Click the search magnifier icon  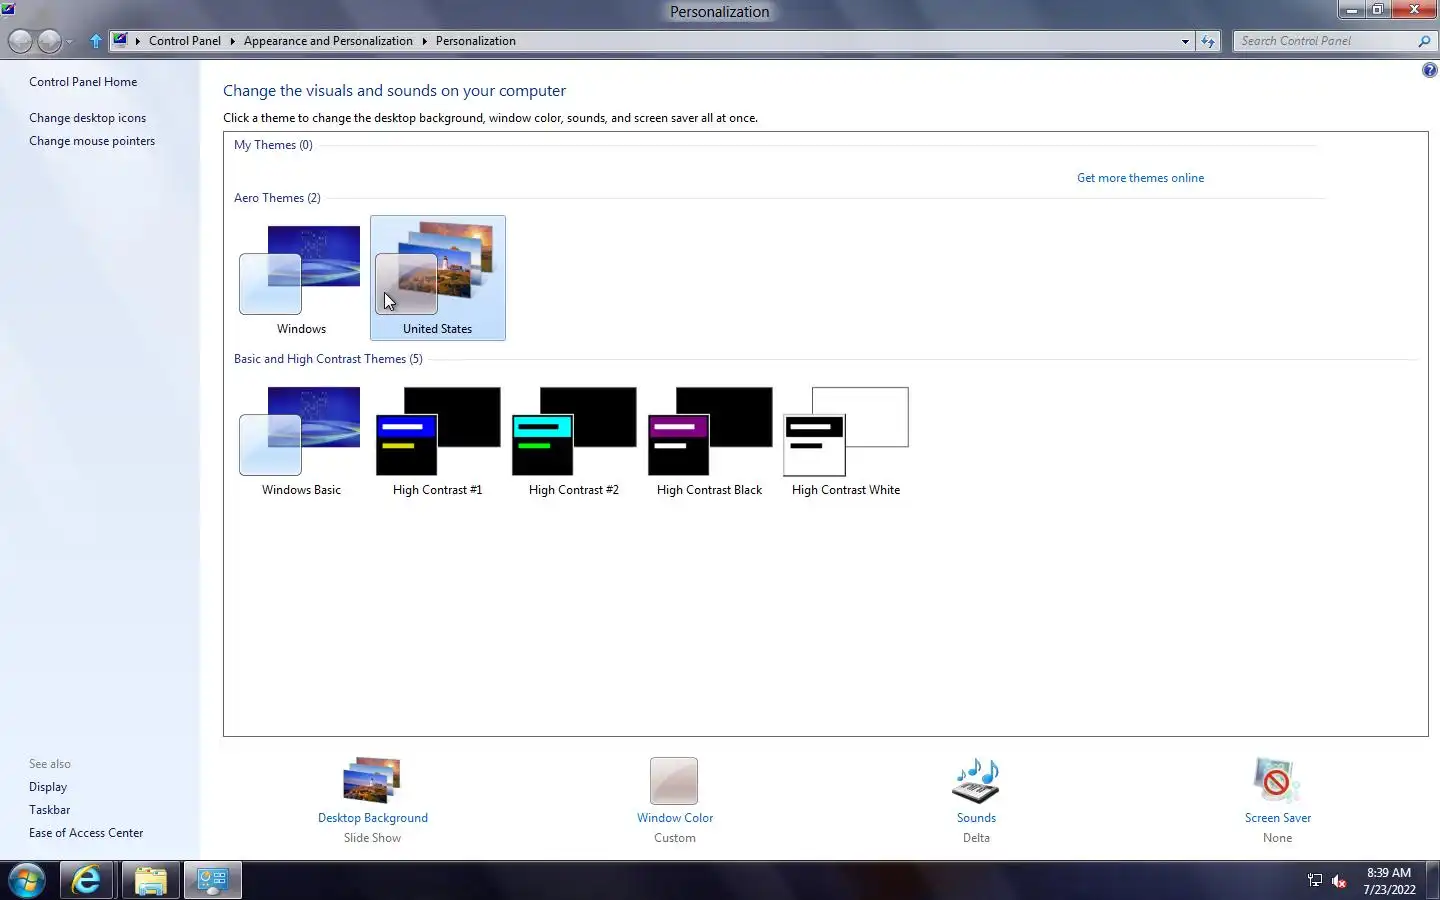pyautogui.click(x=1424, y=41)
